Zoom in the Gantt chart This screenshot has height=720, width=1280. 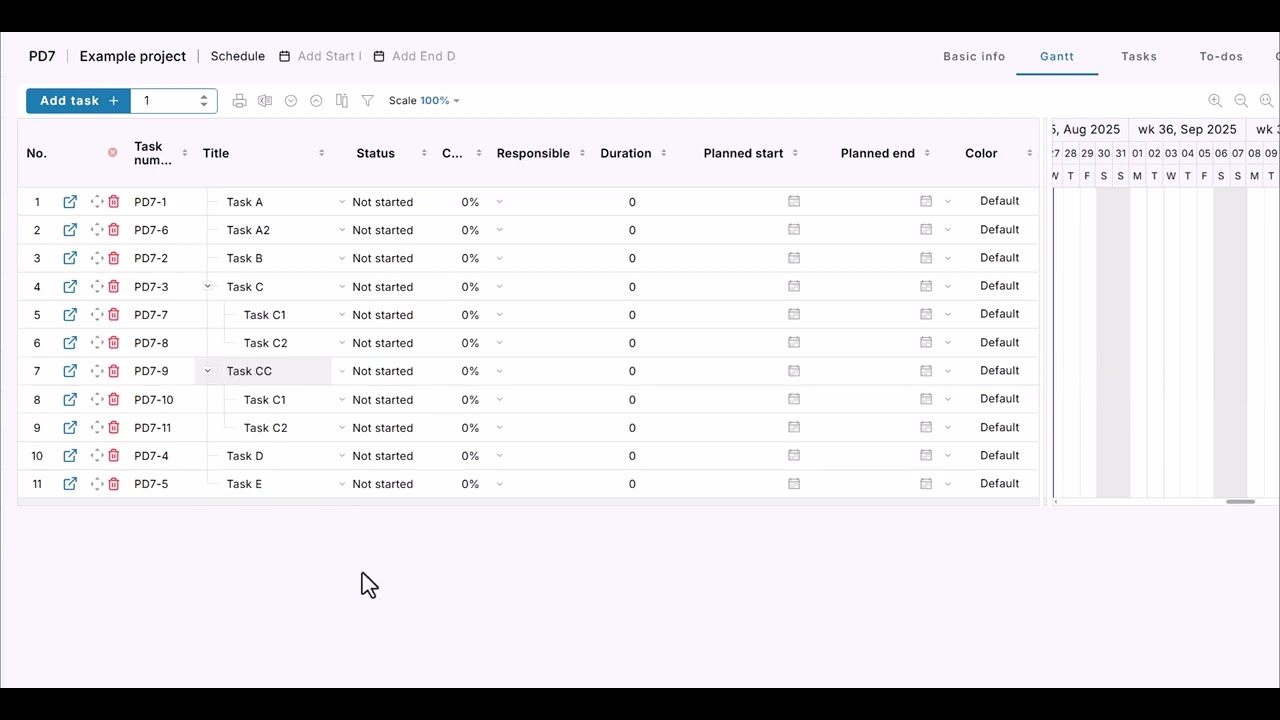click(x=1215, y=101)
